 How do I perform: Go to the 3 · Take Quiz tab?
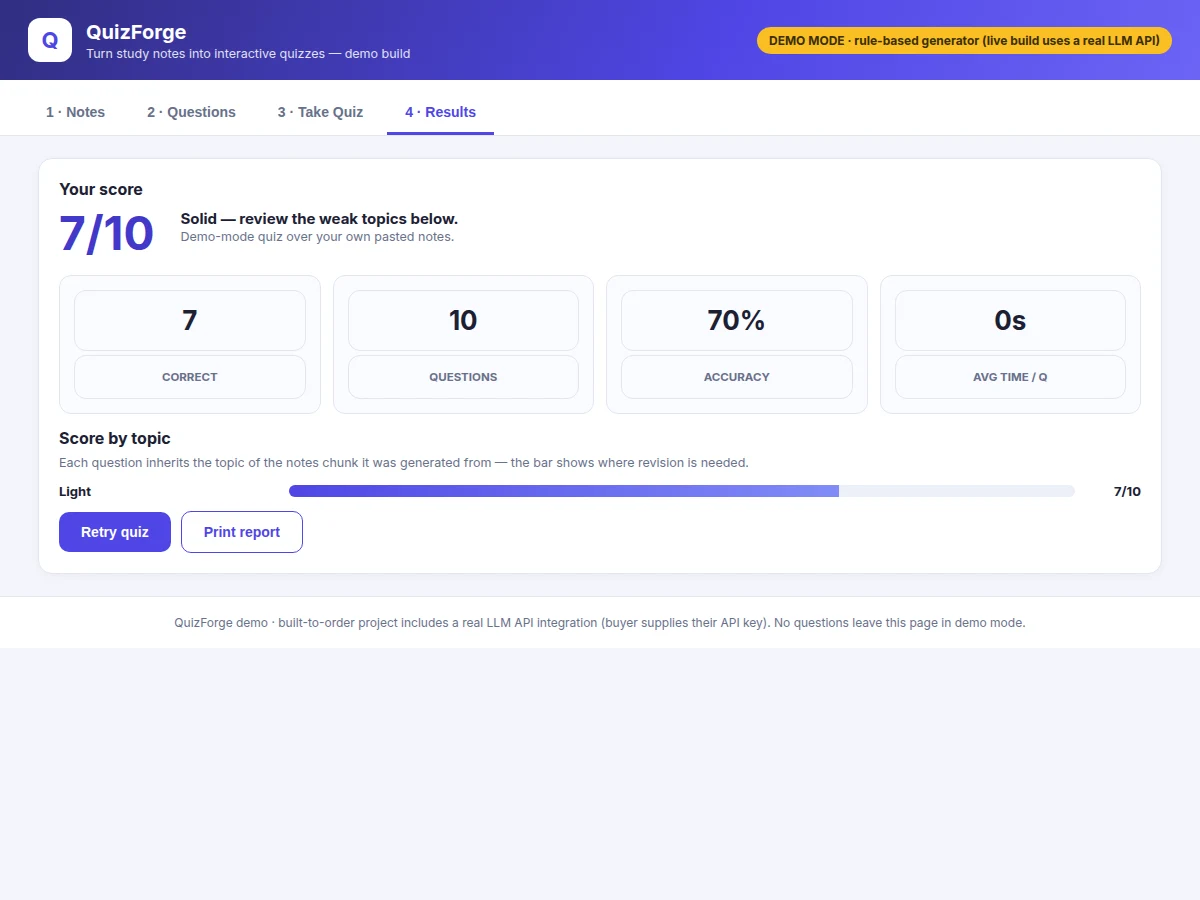click(320, 112)
